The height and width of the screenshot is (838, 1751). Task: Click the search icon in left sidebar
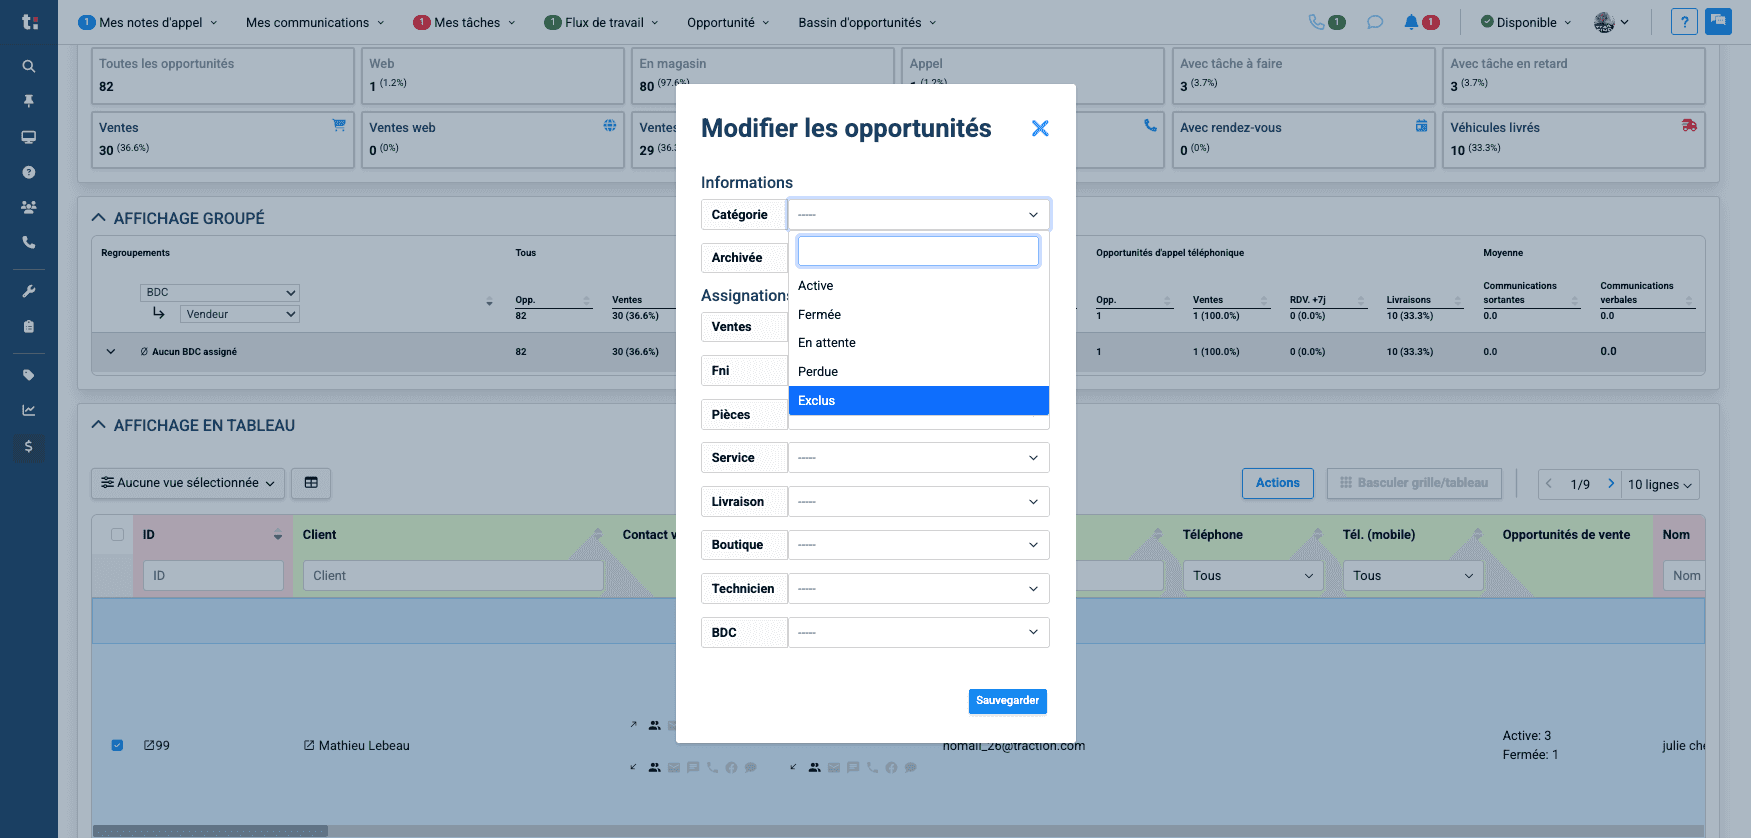(x=29, y=66)
